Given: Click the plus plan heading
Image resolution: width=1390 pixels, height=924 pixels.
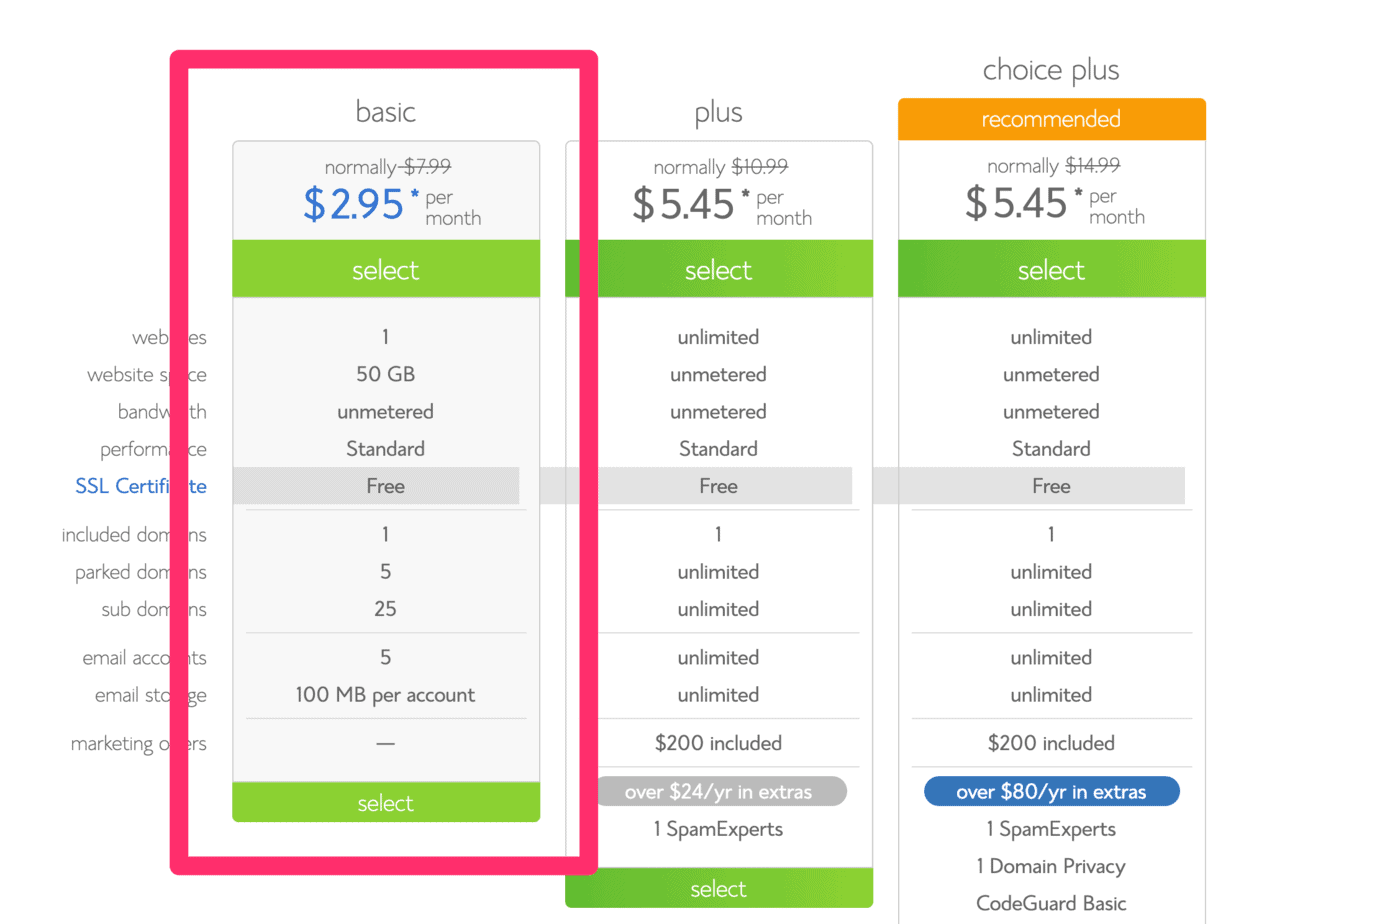Looking at the screenshot, I should (718, 113).
